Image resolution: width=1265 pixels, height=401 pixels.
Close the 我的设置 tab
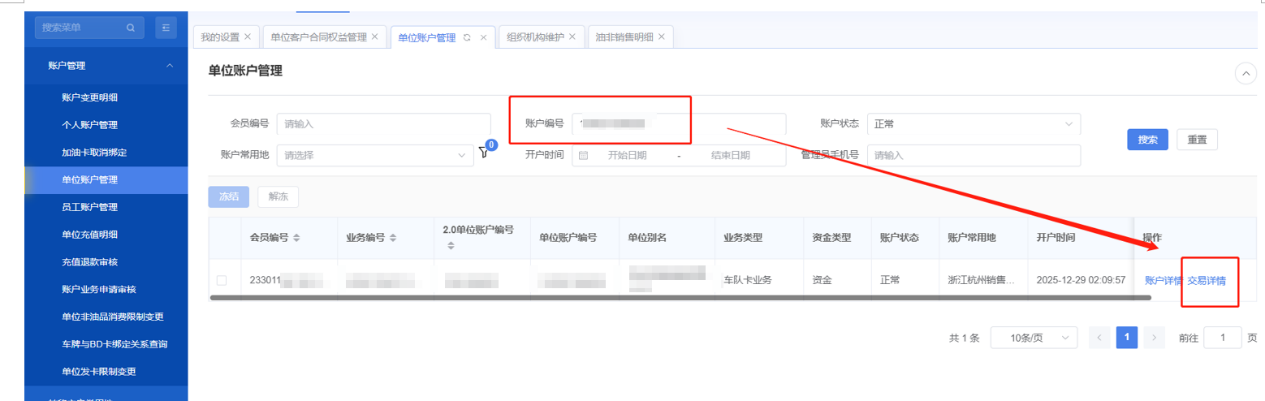(x=248, y=37)
